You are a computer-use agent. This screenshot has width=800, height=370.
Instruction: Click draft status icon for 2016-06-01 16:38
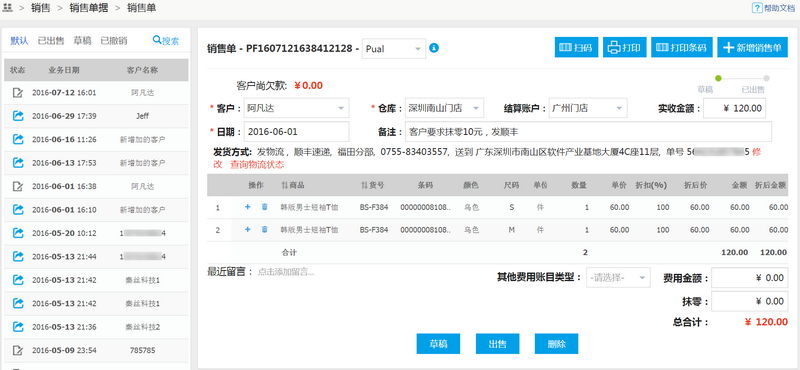(18, 186)
